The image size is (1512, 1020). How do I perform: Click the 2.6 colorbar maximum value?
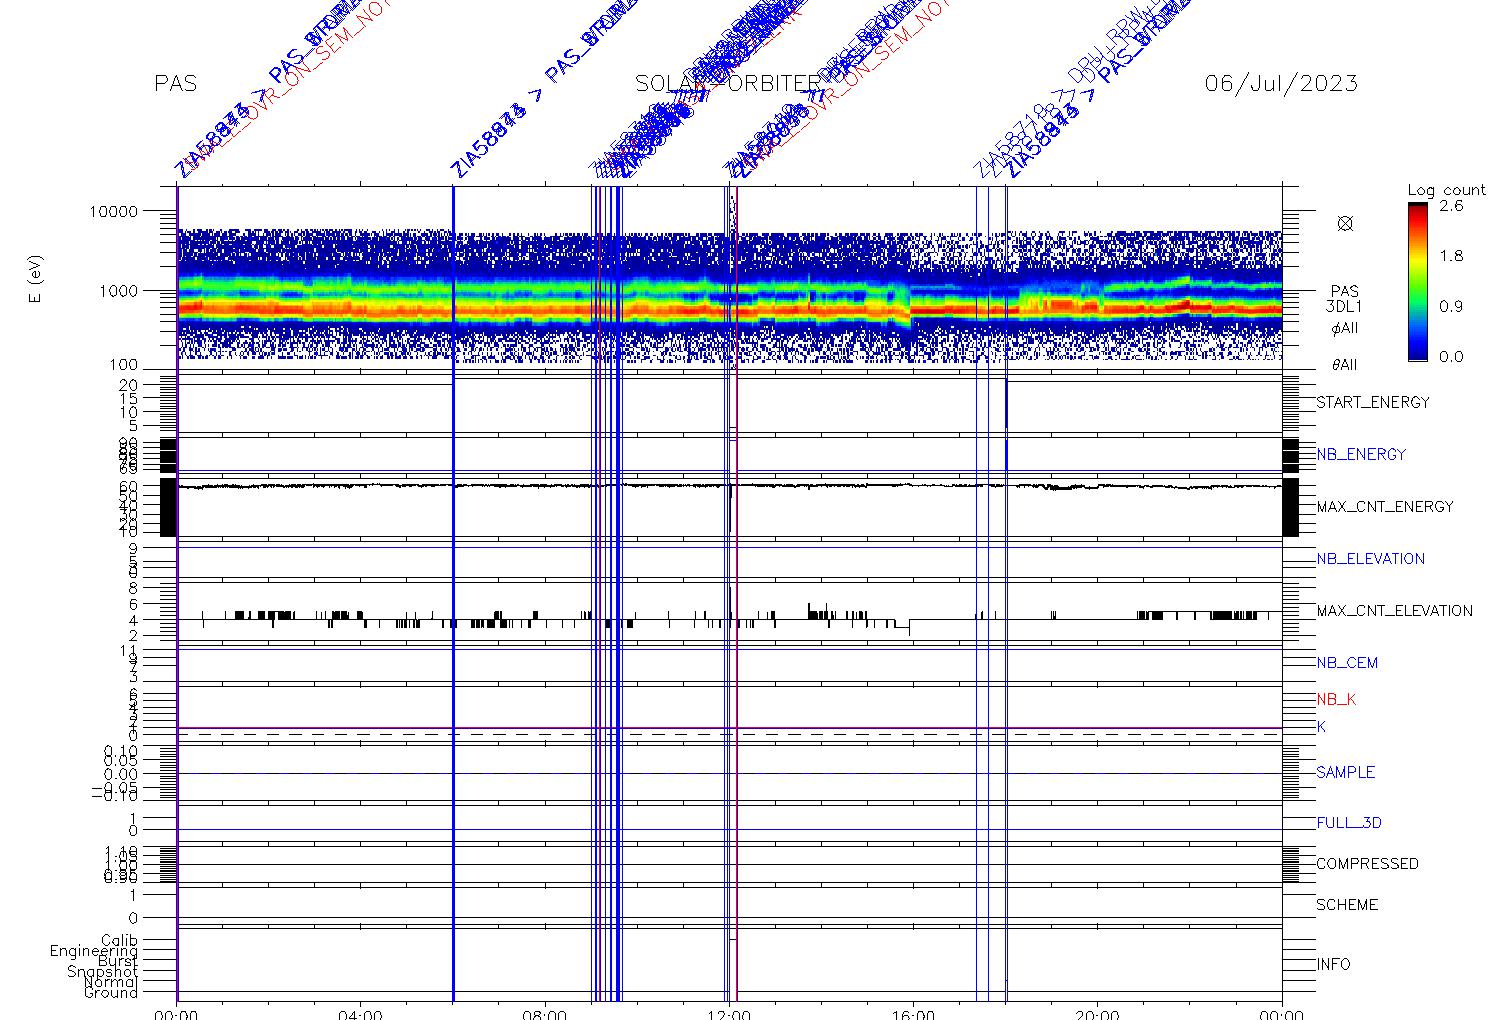pyautogui.click(x=1451, y=206)
